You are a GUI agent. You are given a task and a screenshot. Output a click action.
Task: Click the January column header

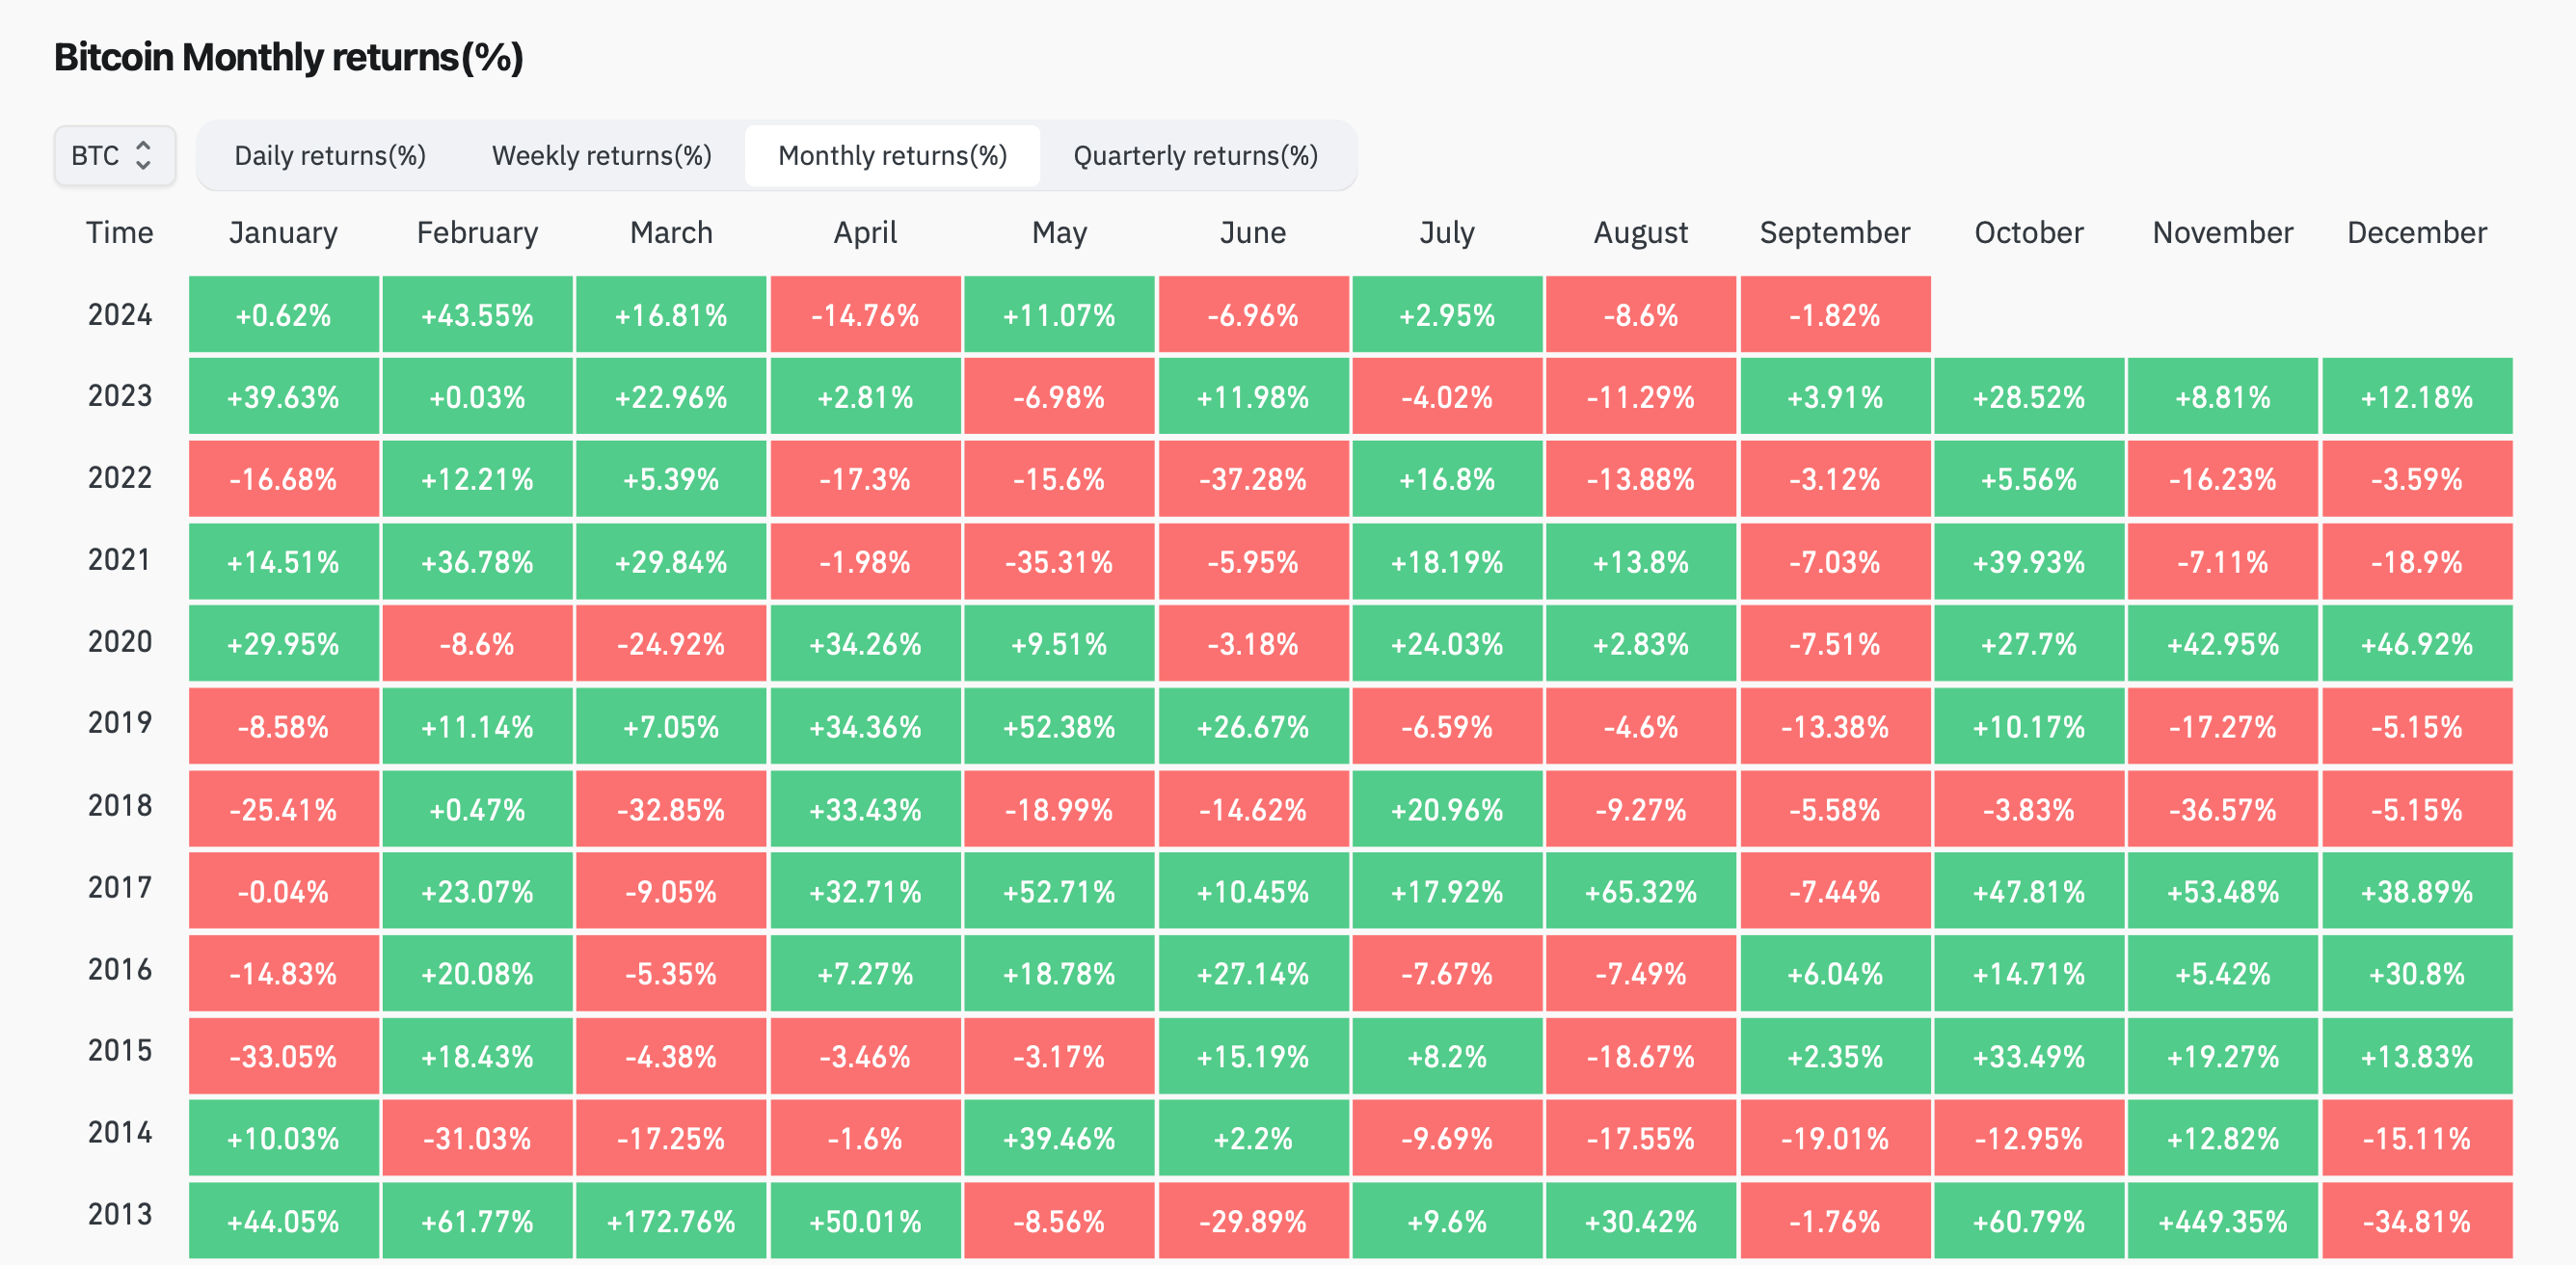(283, 233)
